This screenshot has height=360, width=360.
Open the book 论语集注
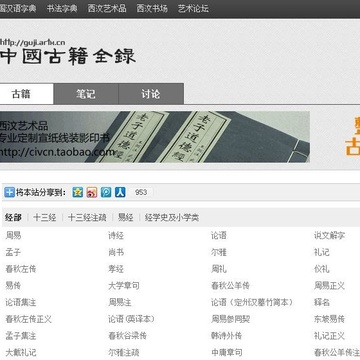21,302
